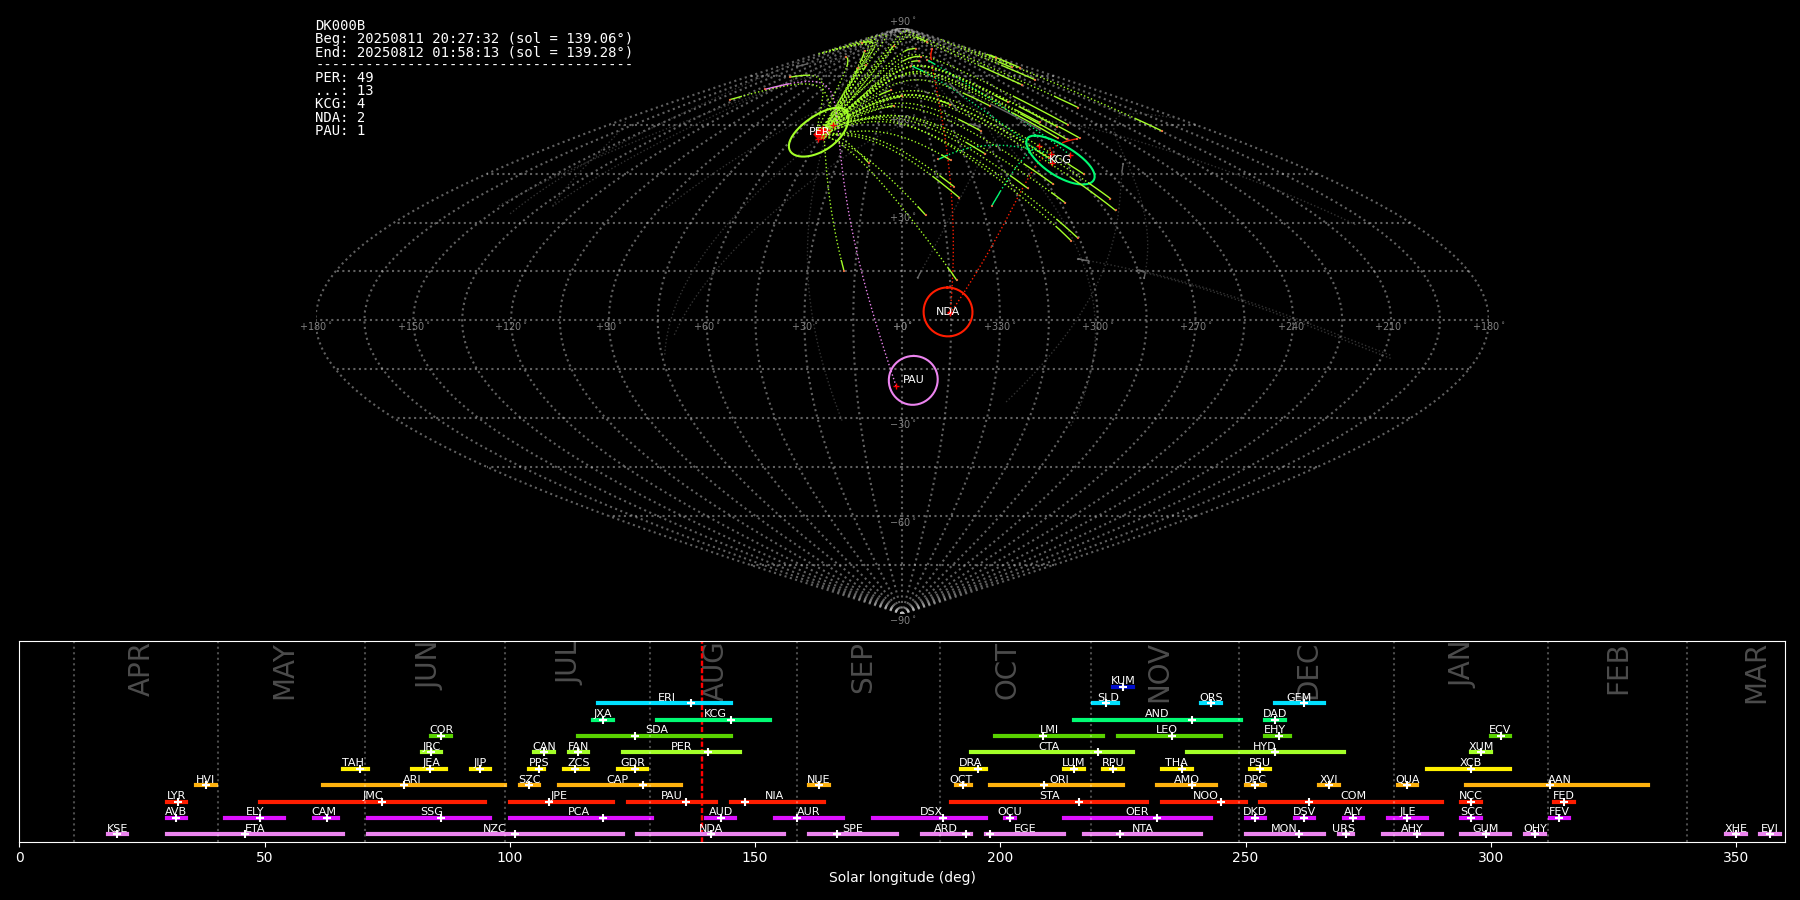Click the JMC shower bar in timeline
The image size is (1800, 900).
coord(372,802)
